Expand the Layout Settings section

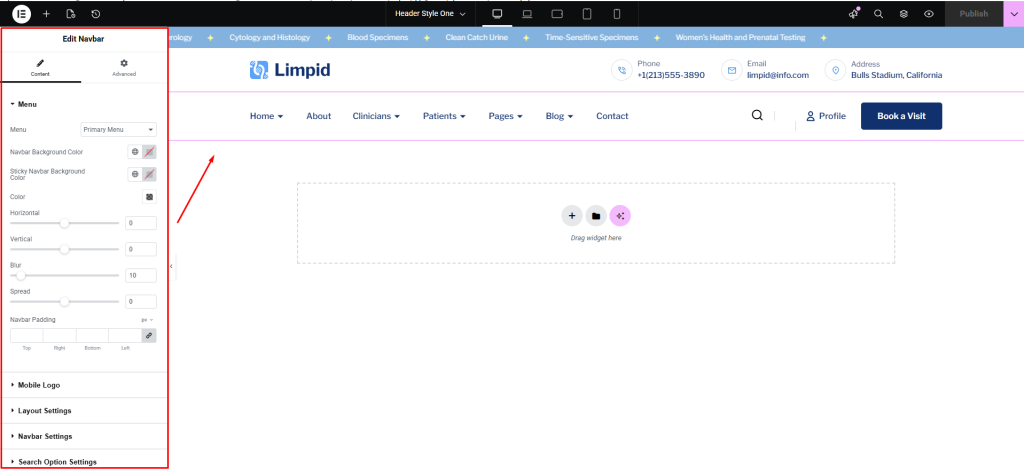(x=44, y=410)
